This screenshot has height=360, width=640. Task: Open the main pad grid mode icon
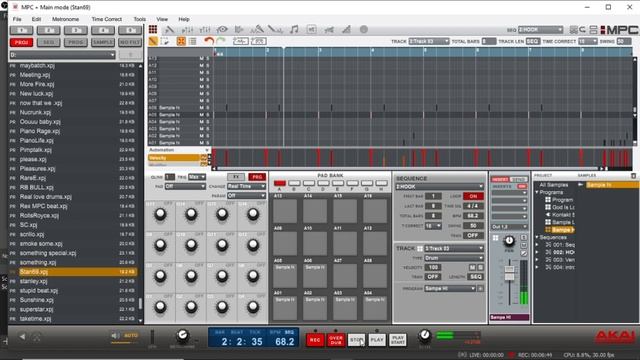[153, 29]
